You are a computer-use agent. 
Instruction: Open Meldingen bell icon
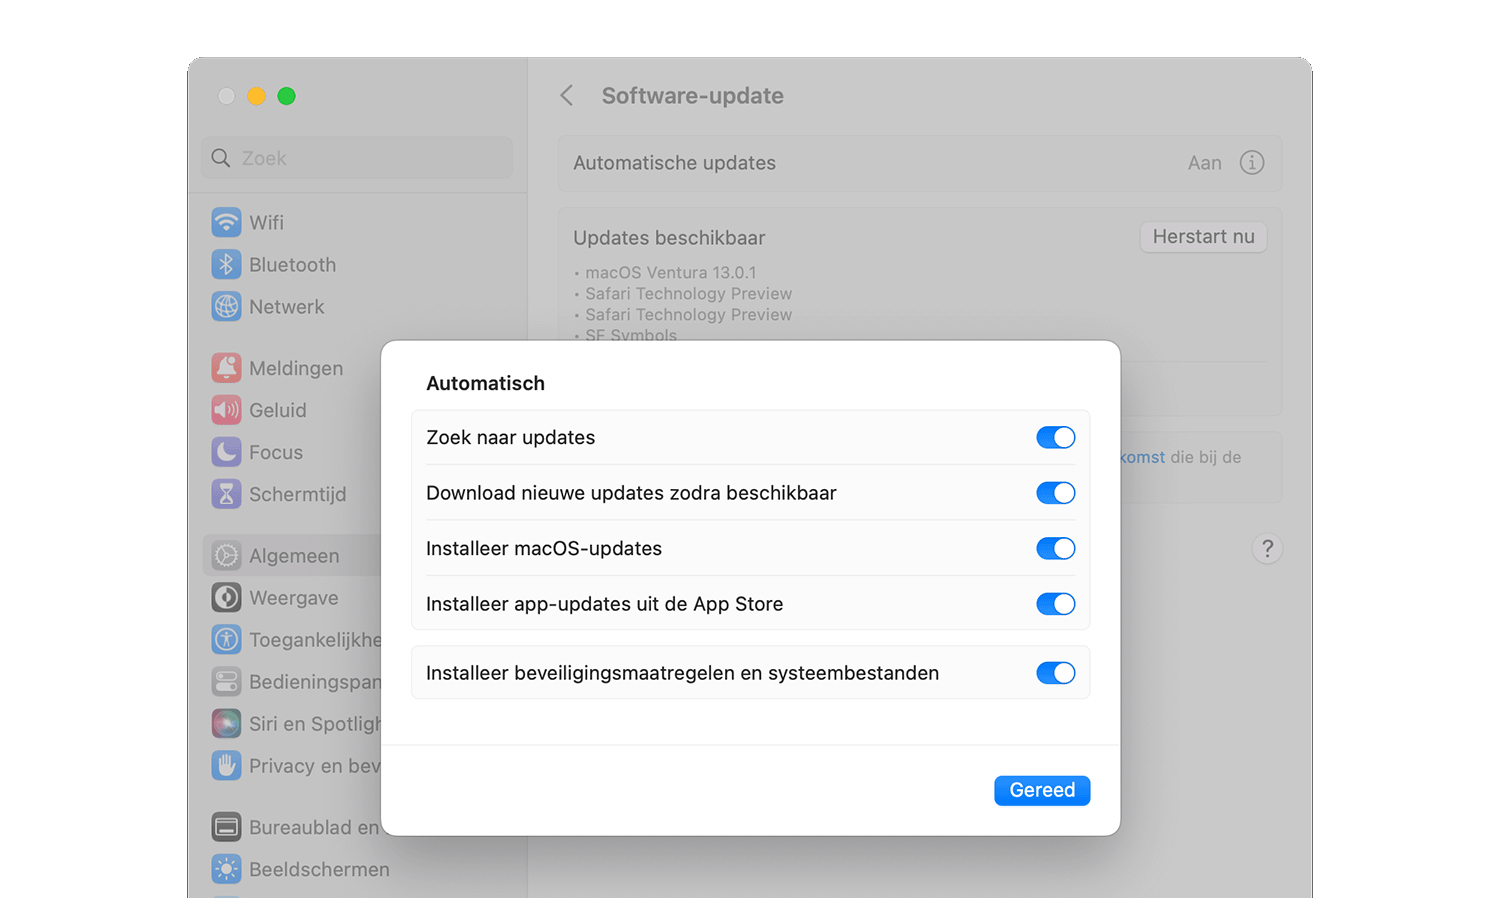(x=226, y=368)
